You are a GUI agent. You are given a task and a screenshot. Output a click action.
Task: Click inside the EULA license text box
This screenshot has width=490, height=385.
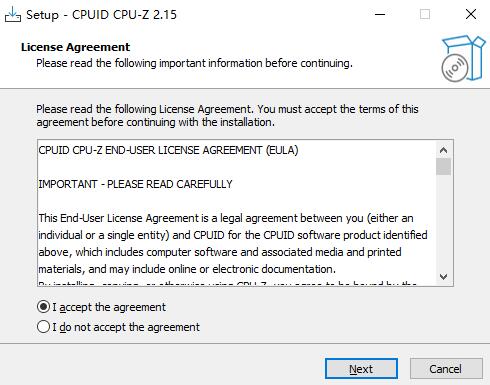(236, 213)
